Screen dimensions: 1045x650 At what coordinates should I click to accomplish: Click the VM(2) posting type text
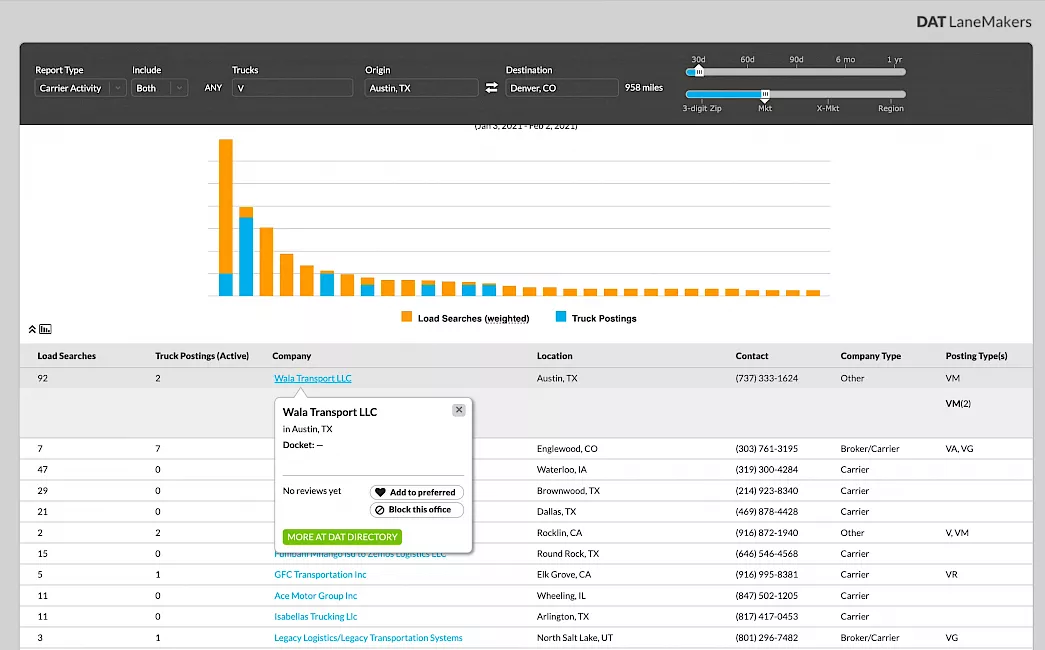(x=958, y=403)
